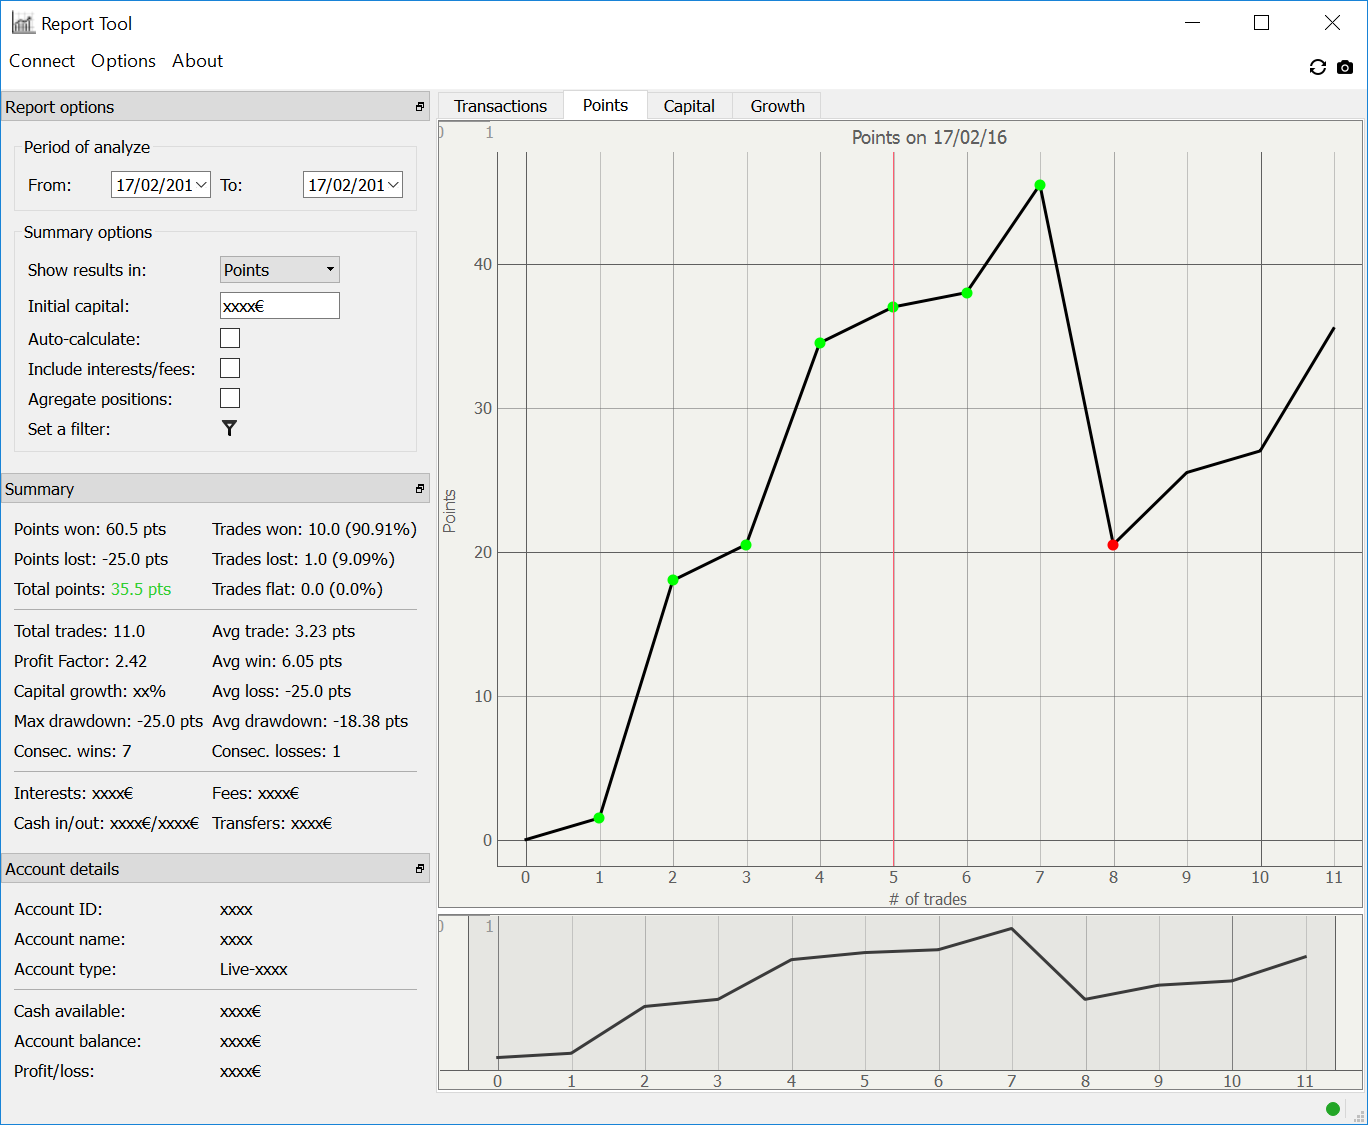Click the green connection status indicator
The width and height of the screenshot is (1368, 1125).
click(1333, 1108)
